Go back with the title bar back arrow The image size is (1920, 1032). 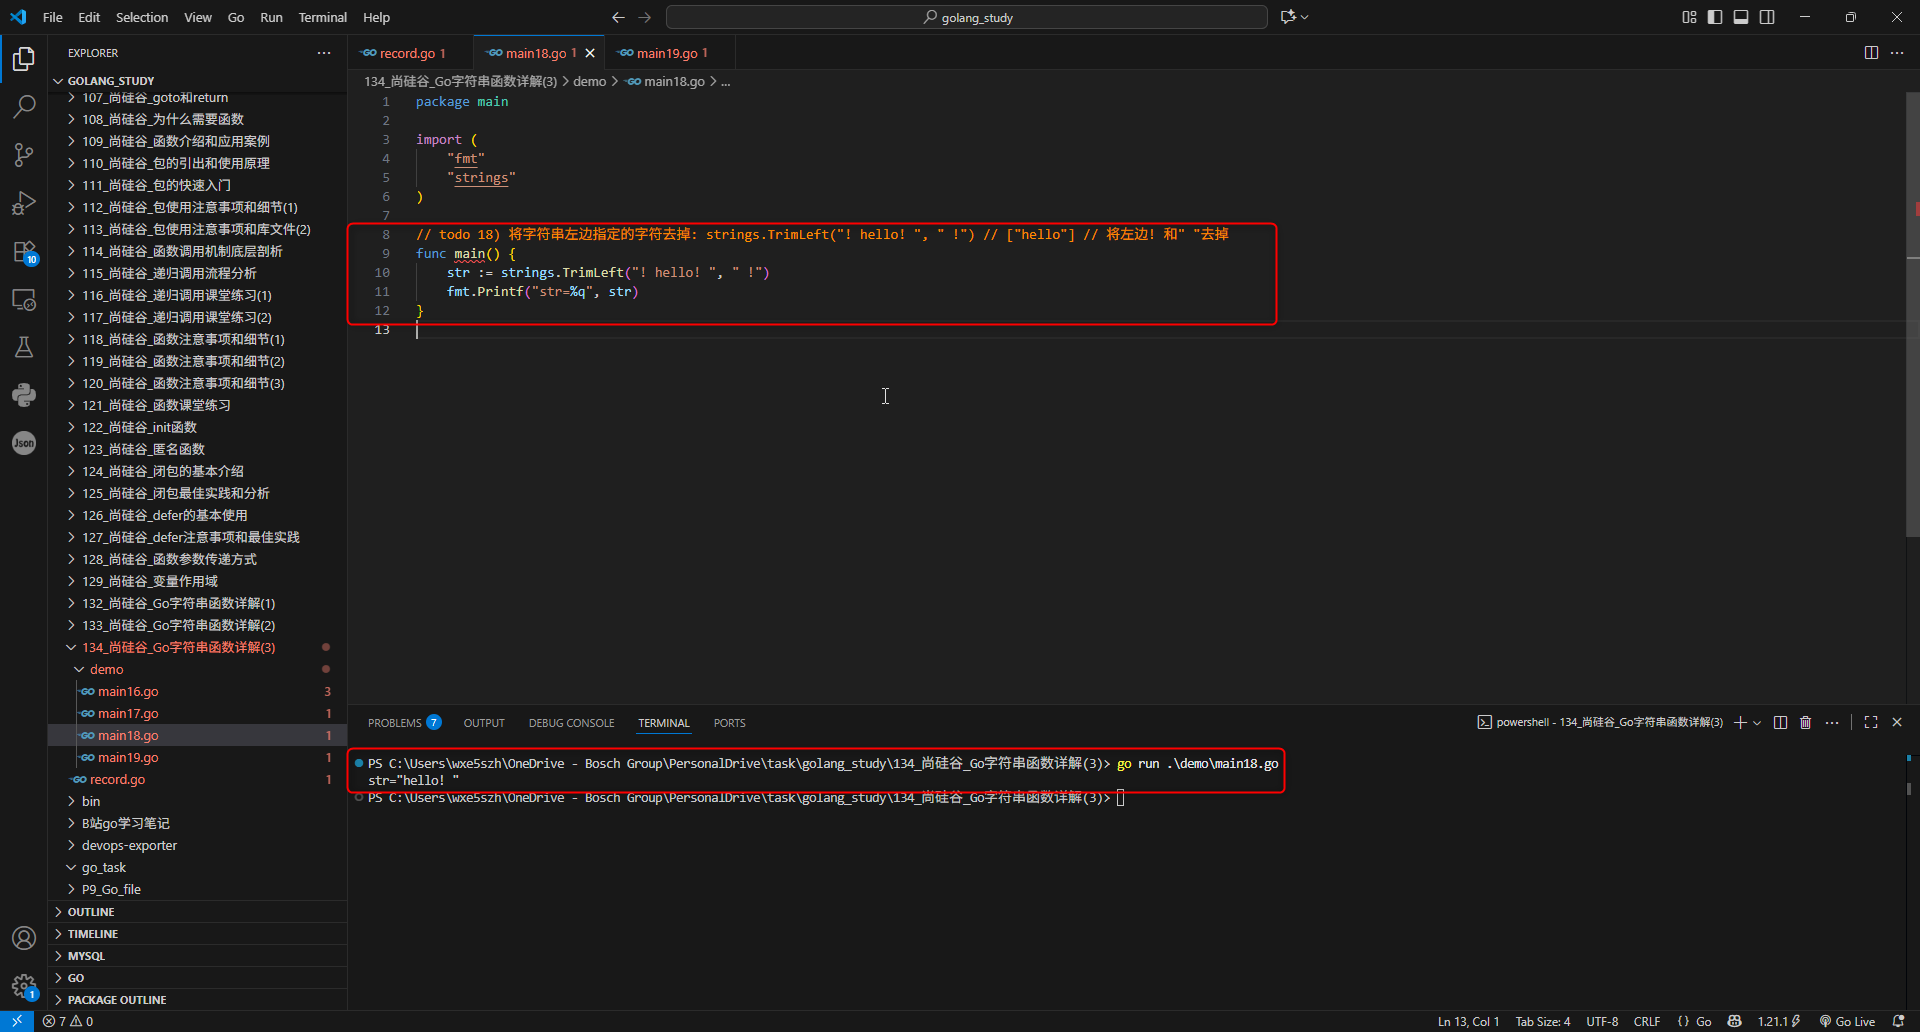[618, 17]
